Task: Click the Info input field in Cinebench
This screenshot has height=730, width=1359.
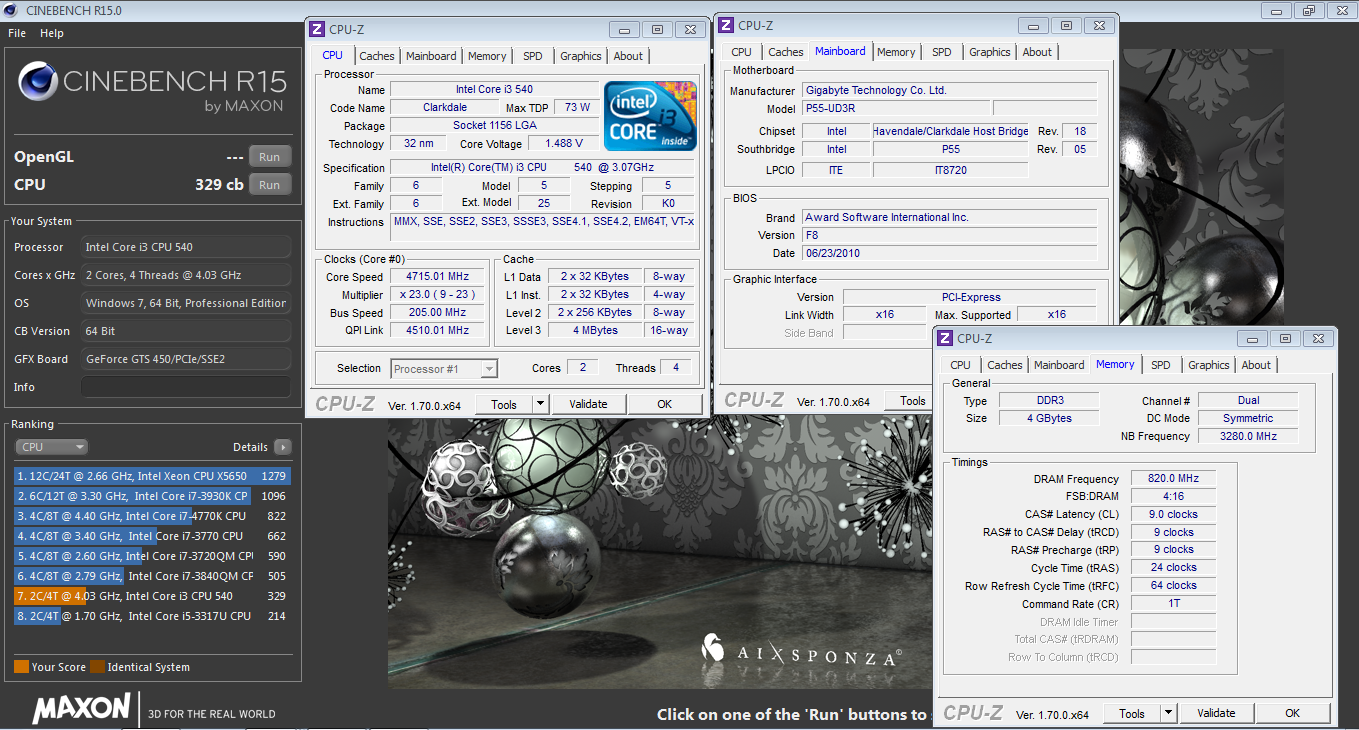Action: point(186,387)
